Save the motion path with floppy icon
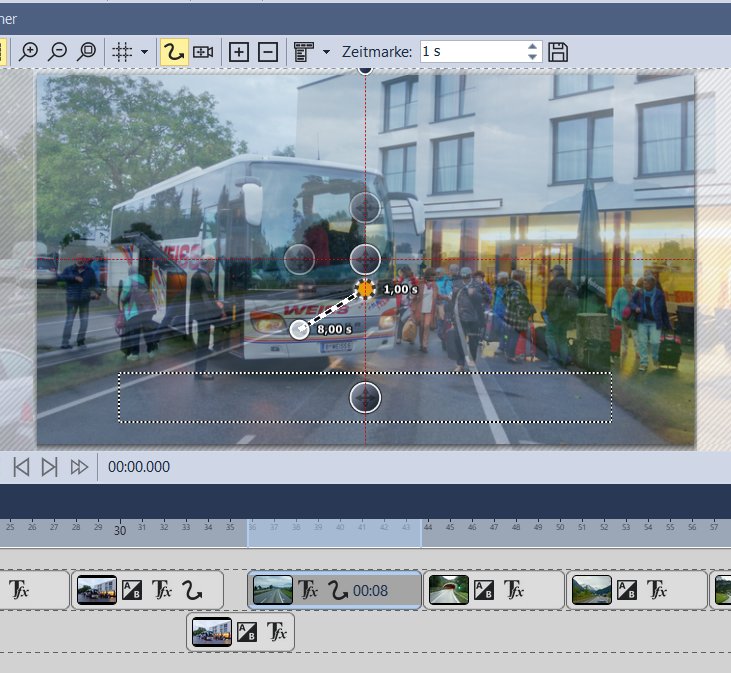 pyautogui.click(x=558, y=51)
